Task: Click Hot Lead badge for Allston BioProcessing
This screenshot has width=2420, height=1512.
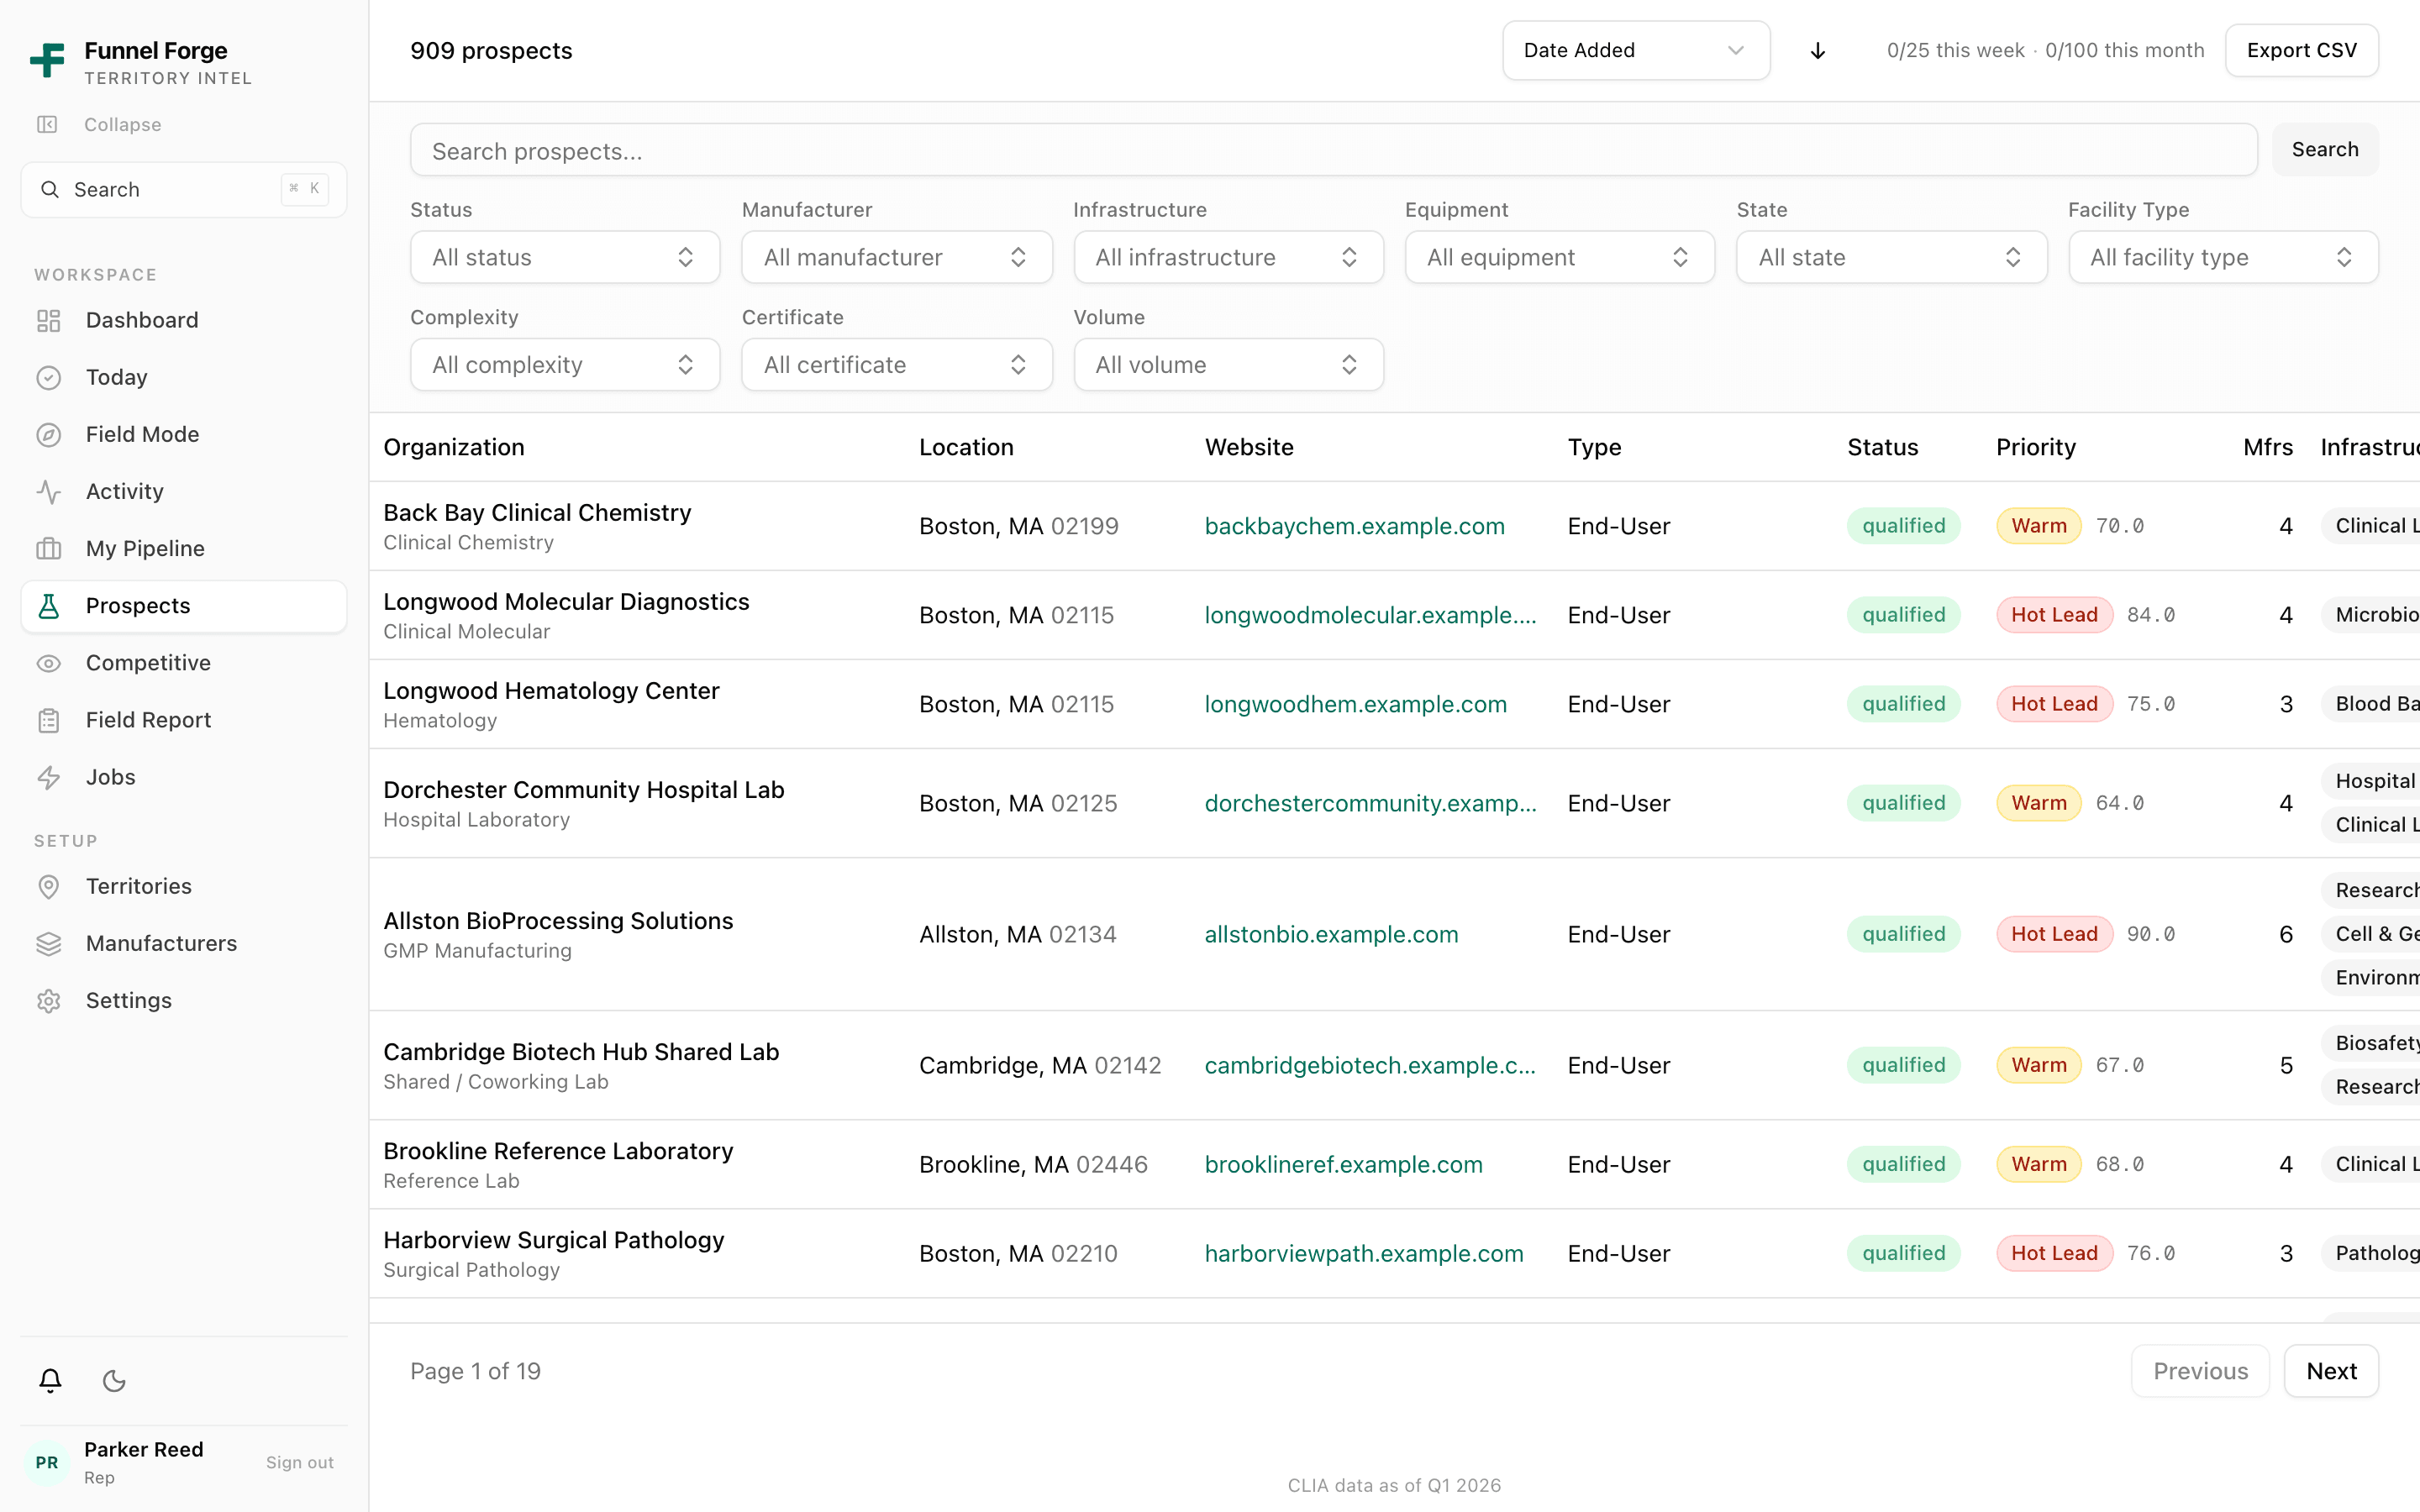Action: (2054, 934)
